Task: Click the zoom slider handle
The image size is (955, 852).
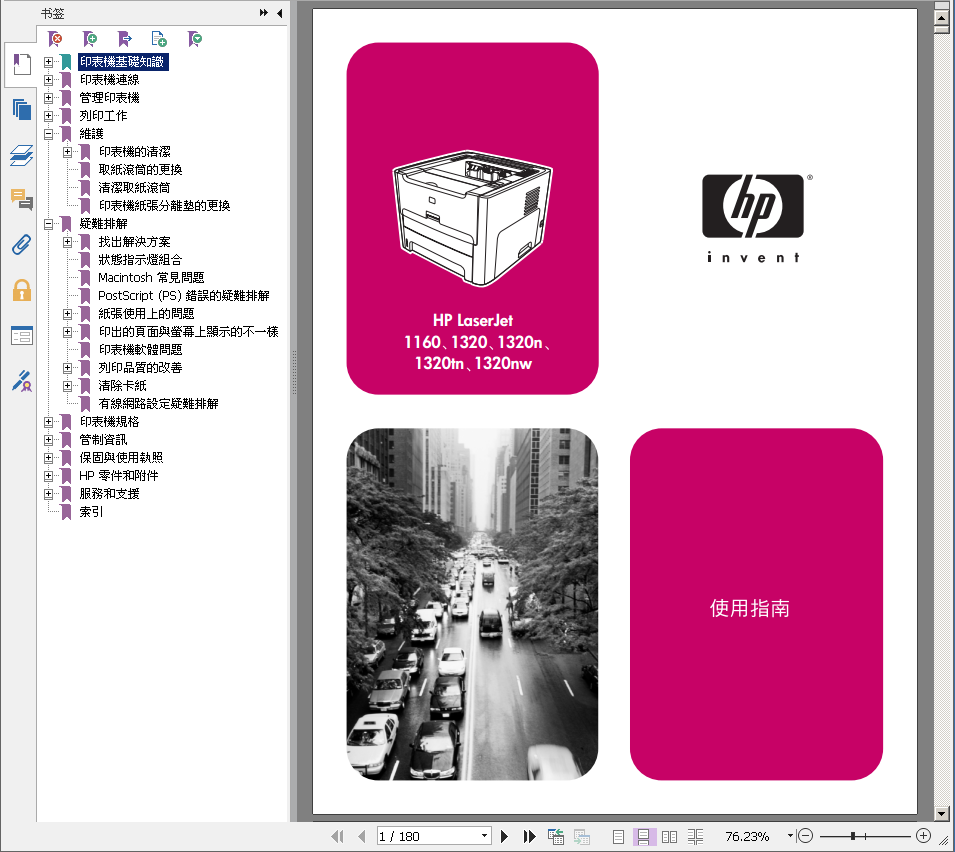Action: 853,836
